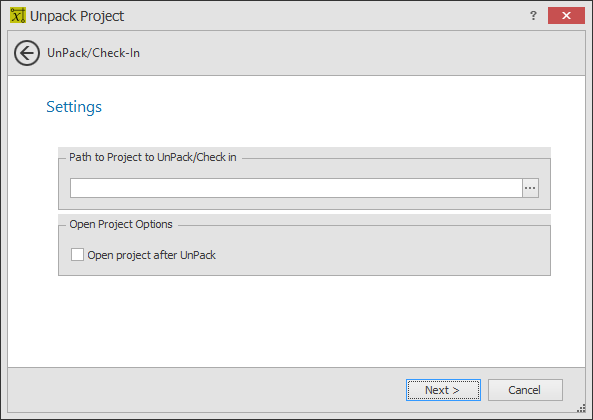
Task: Click empty header bar right of UnPack/Check-In
Action: pos(359,53)
